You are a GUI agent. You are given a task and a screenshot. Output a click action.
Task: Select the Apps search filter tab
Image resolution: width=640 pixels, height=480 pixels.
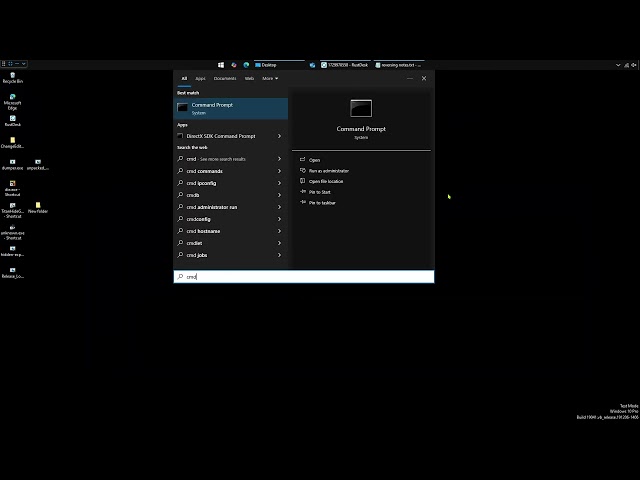(x=200, y=78)
